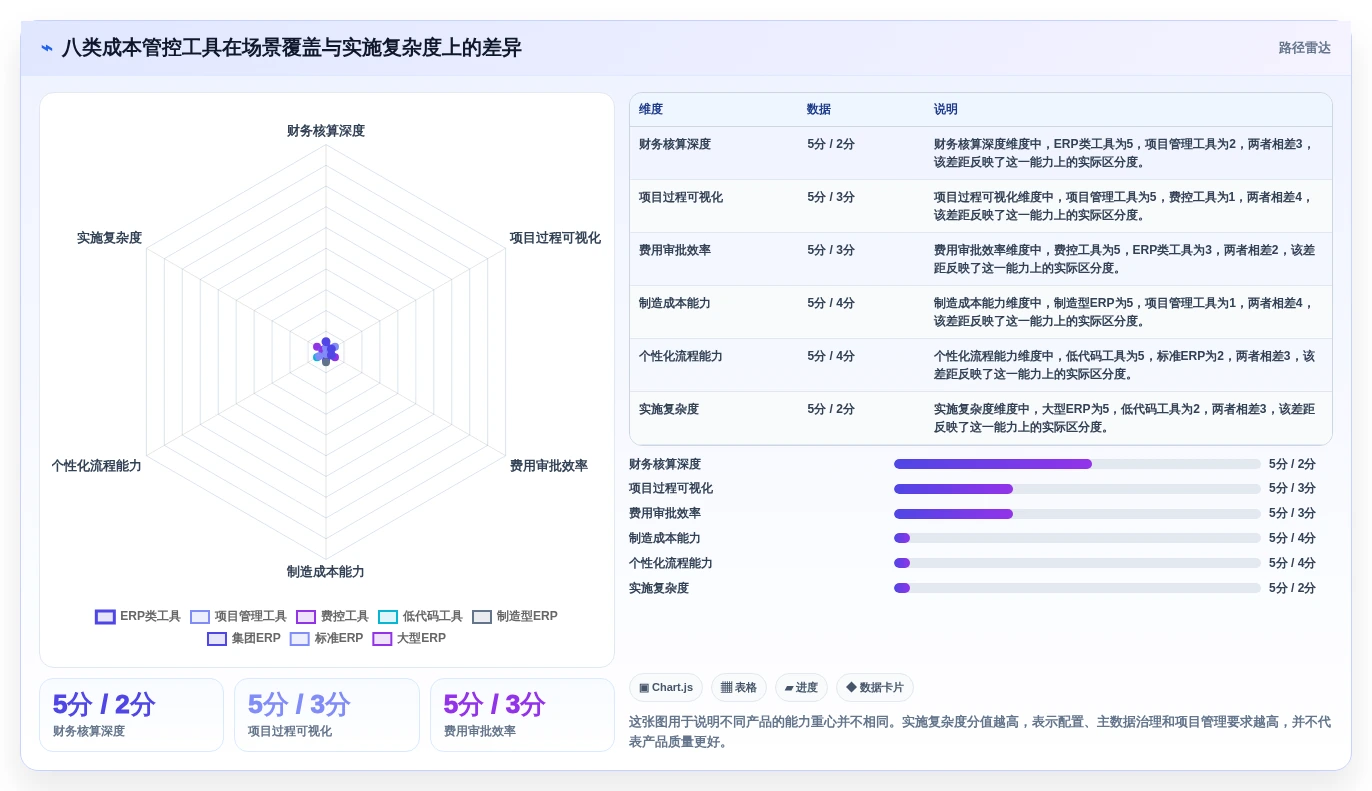Image resolution: width=1372 pixels, height=791 pixels.
Task: Open the 财务核算深度 data card
Action: pos(131,715)
